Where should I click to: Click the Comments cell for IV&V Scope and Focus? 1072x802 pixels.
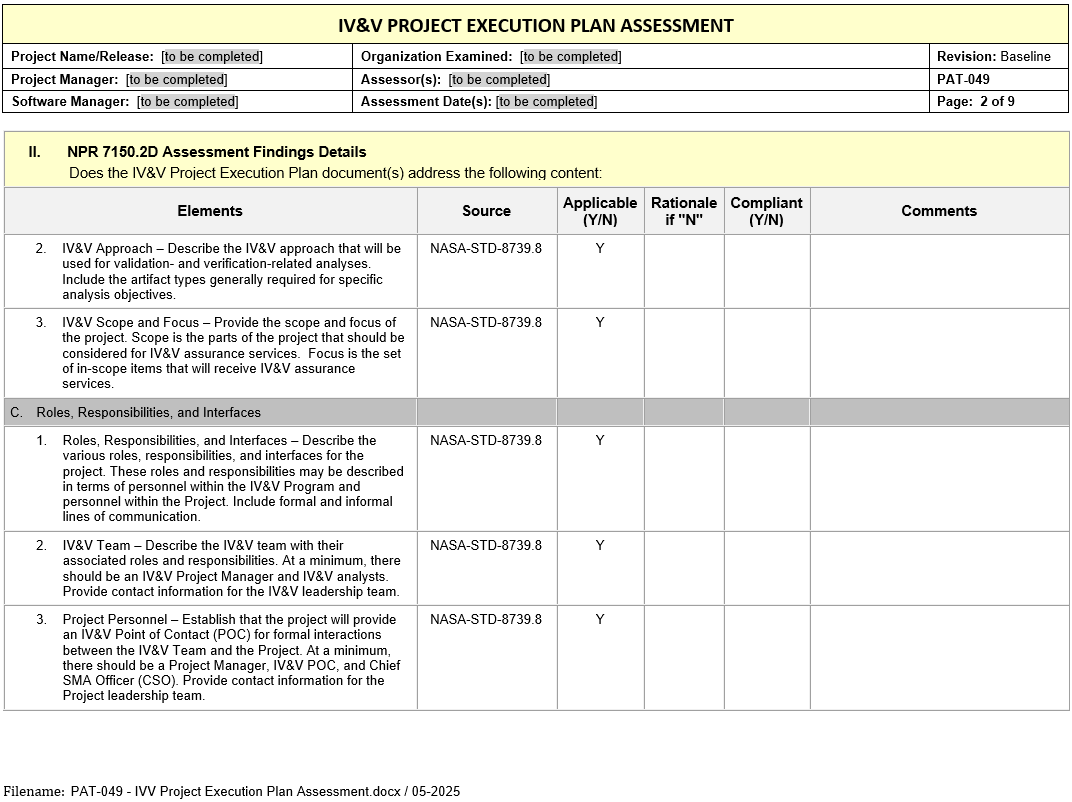click(938, 353)
